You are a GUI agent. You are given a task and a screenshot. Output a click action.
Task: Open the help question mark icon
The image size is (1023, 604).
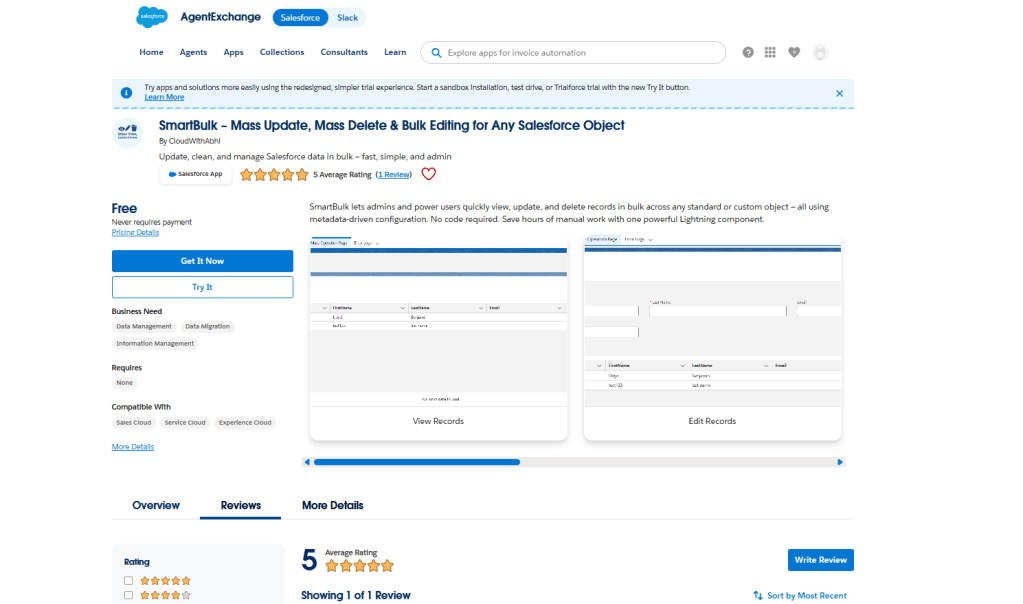748,52
